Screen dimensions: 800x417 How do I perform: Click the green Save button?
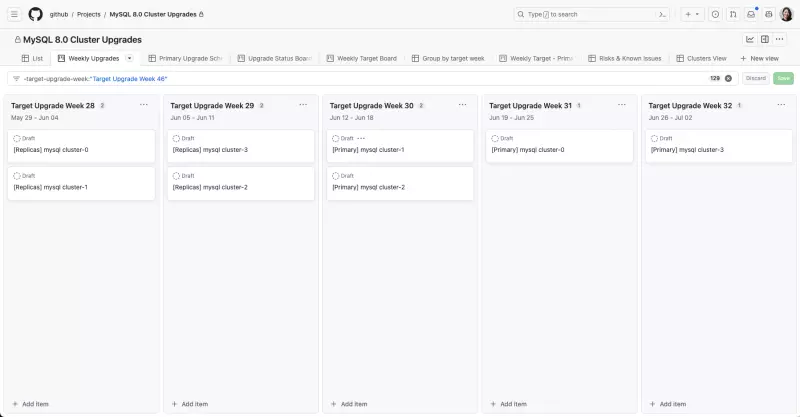click(x=783, y=78)
